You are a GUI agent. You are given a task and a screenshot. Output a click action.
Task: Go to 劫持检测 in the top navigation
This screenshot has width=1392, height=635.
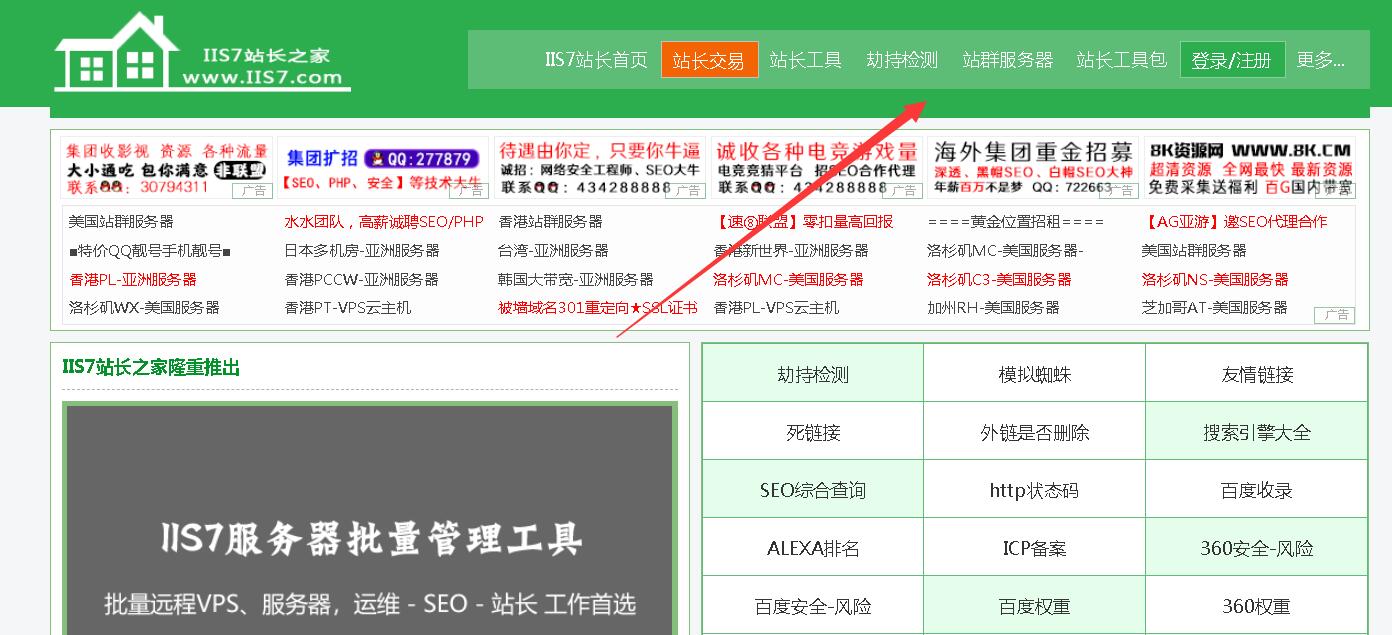(x=902, y=60)
